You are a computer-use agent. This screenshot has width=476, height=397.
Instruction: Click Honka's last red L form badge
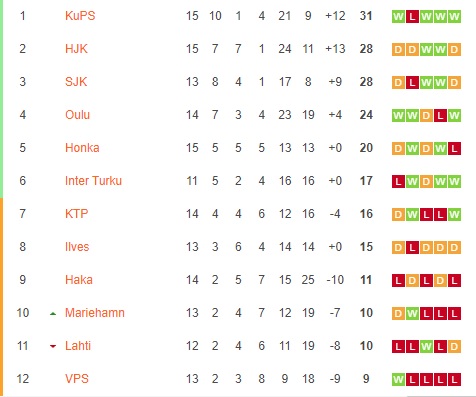[x=454, y=148]
